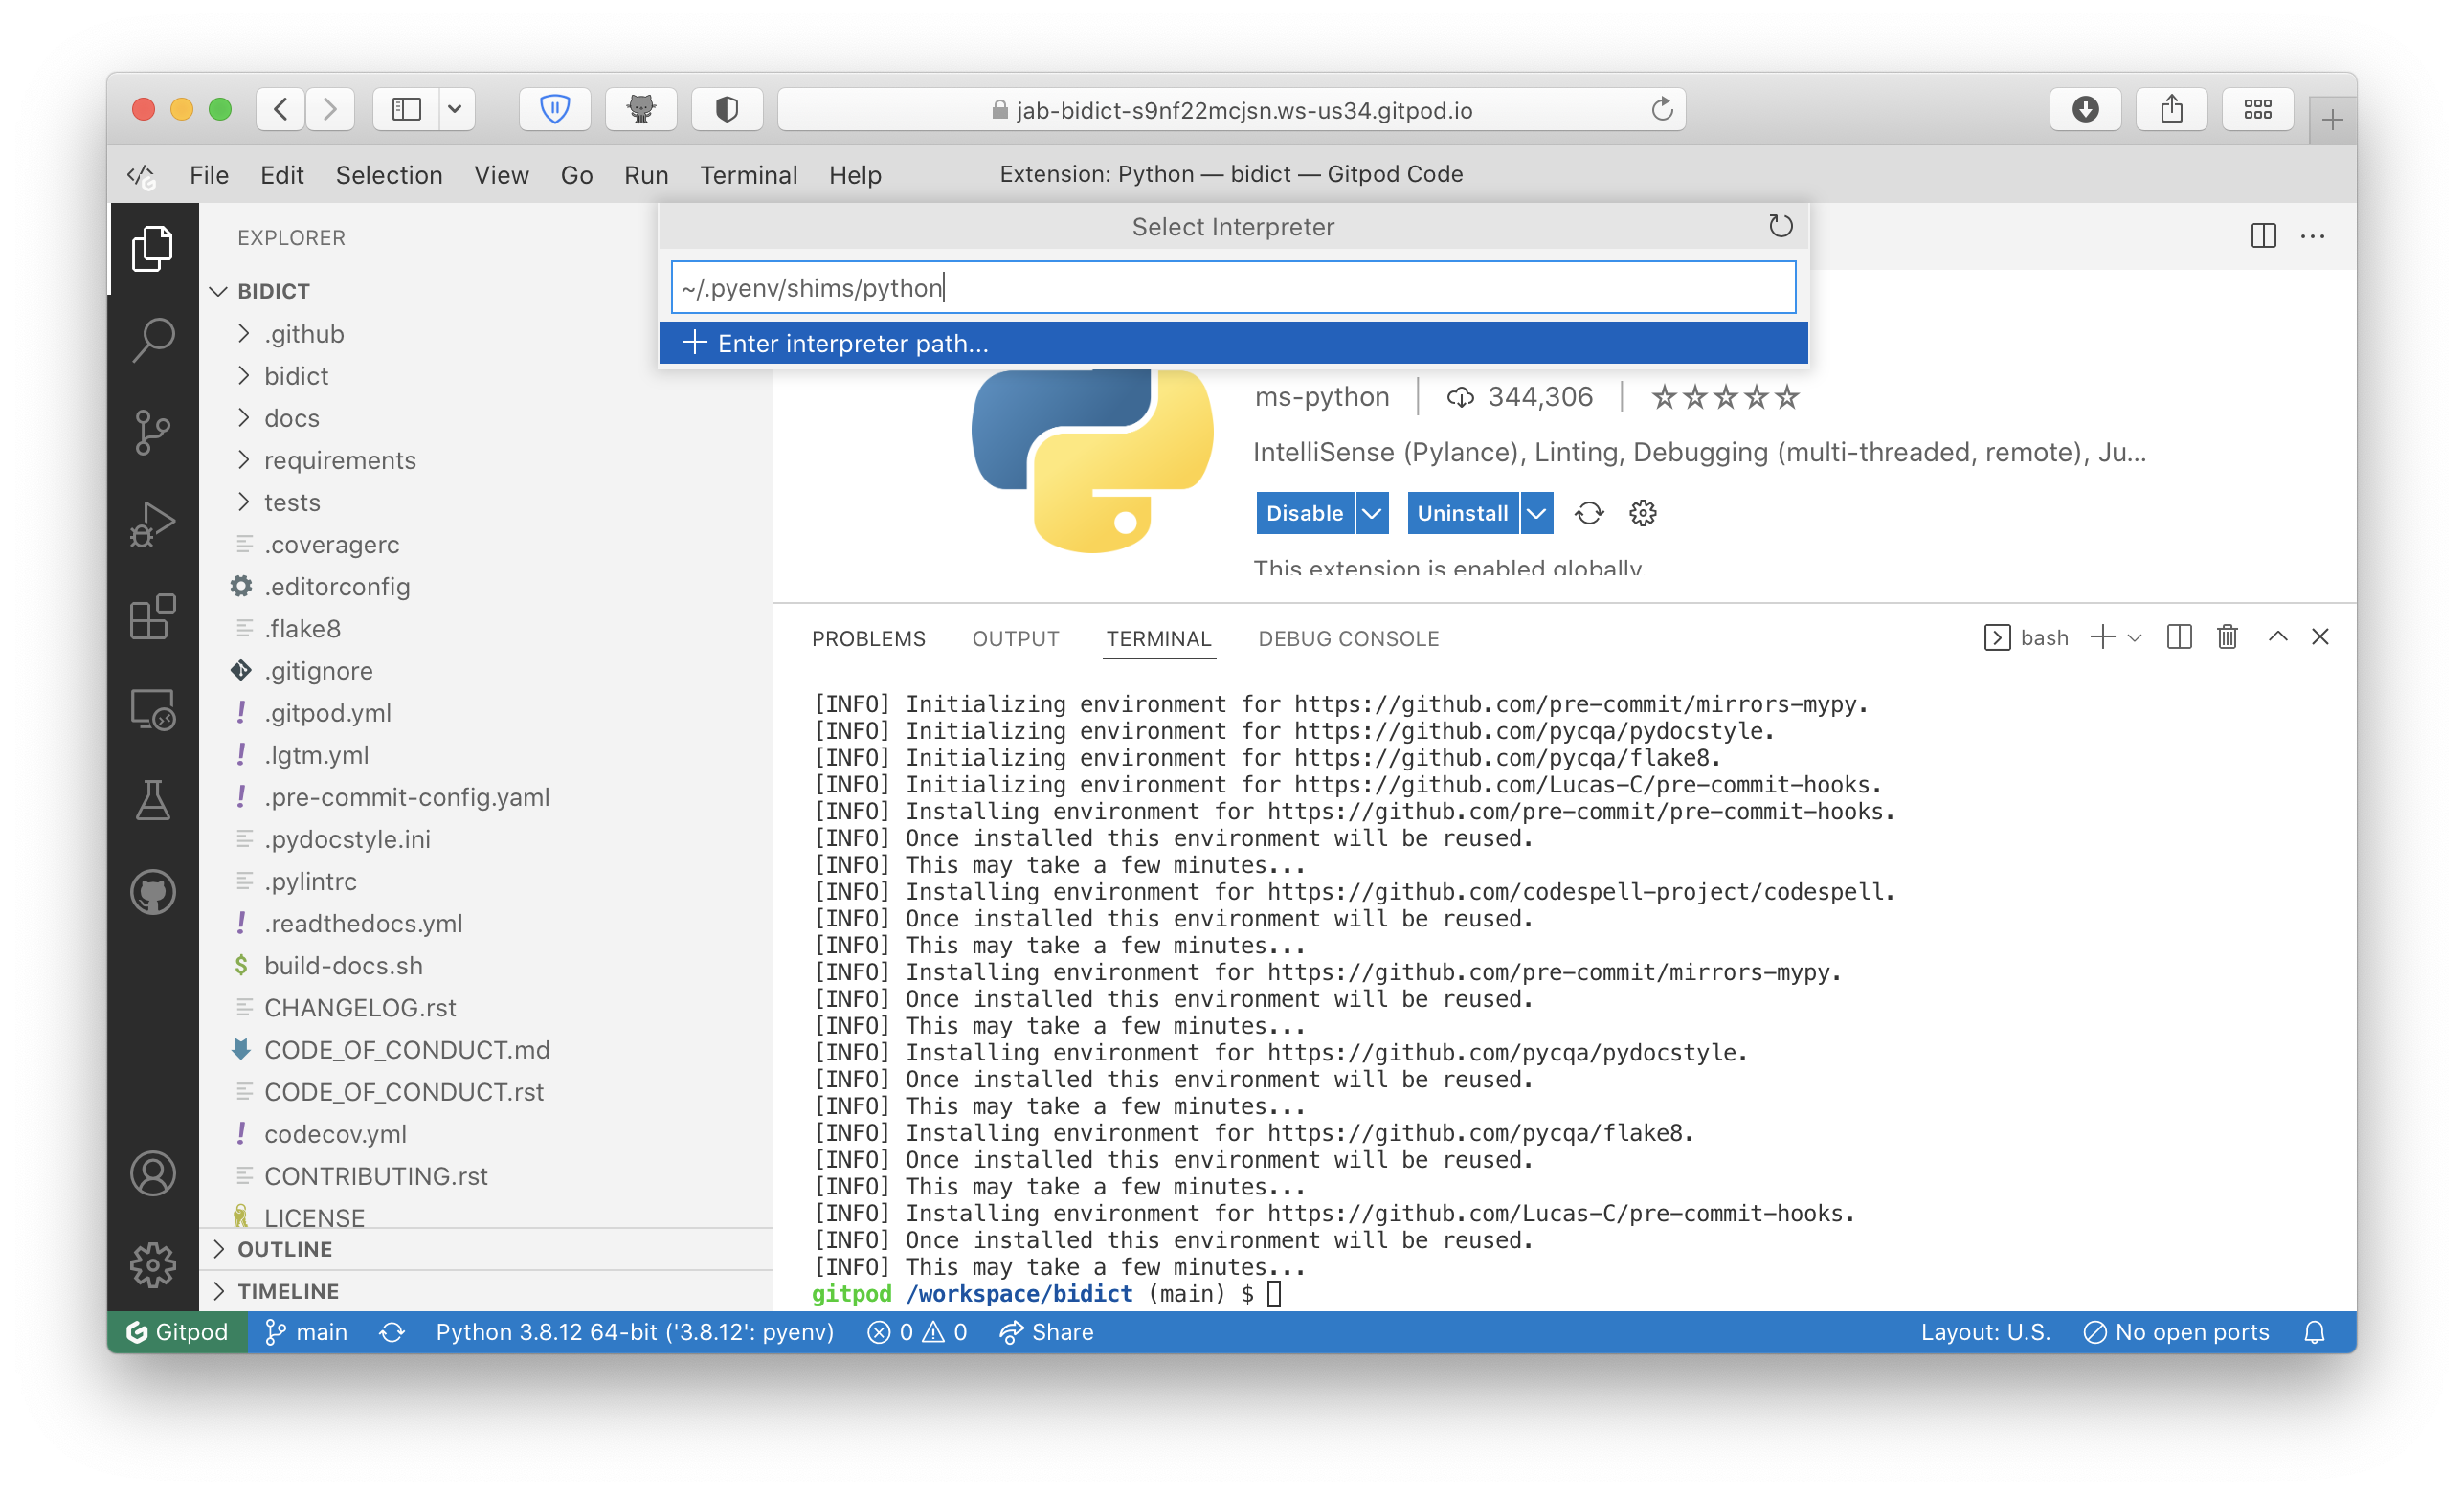Screen dimensions: 2464x1495
Task: Open the Gitpod application menu icon
Action: pos(141,176)
